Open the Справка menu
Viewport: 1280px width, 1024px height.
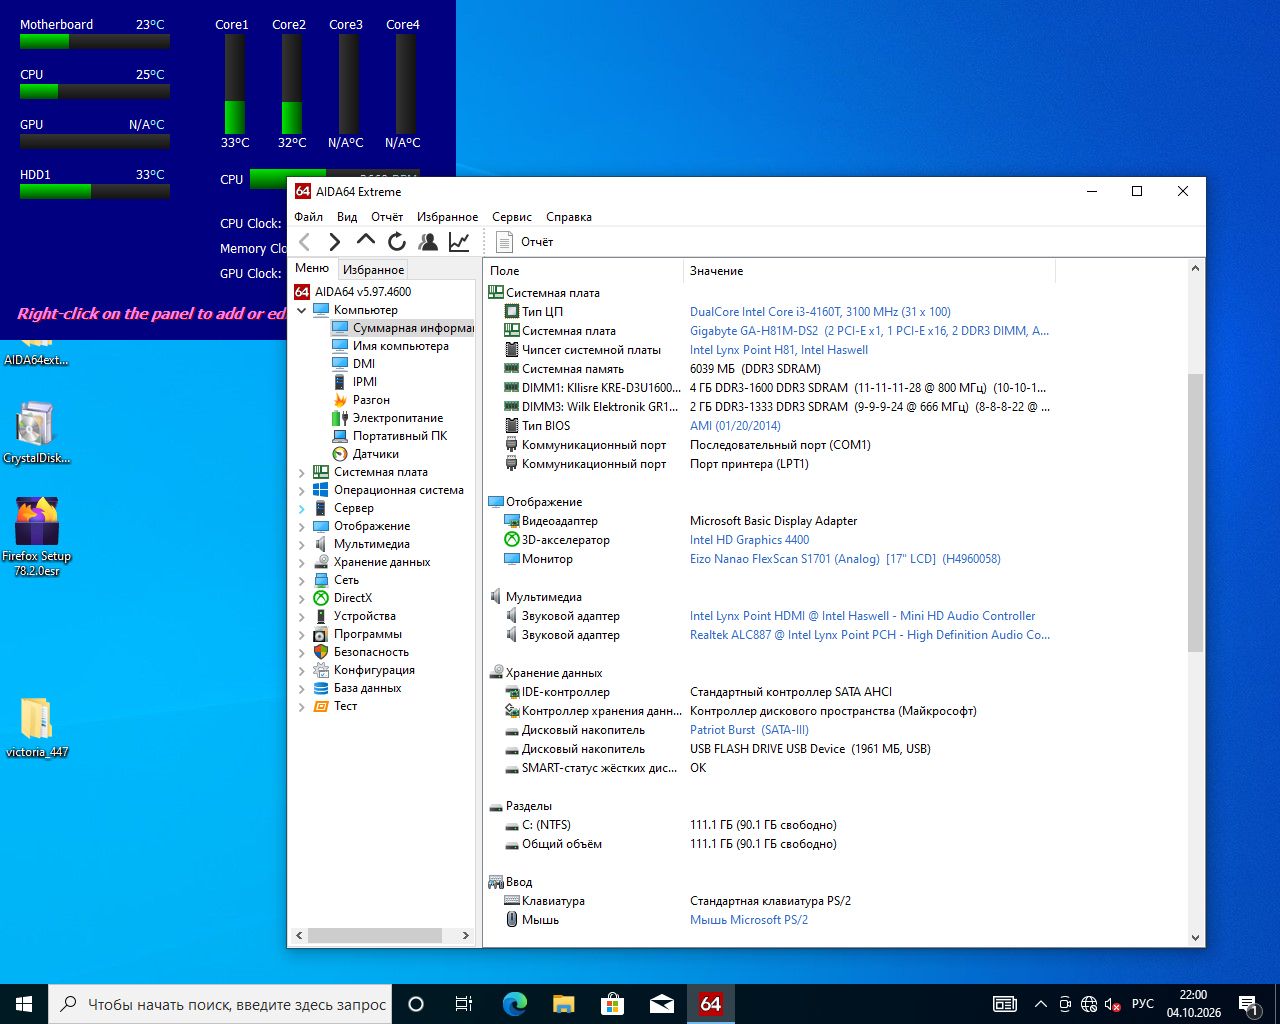pos(569,217)
